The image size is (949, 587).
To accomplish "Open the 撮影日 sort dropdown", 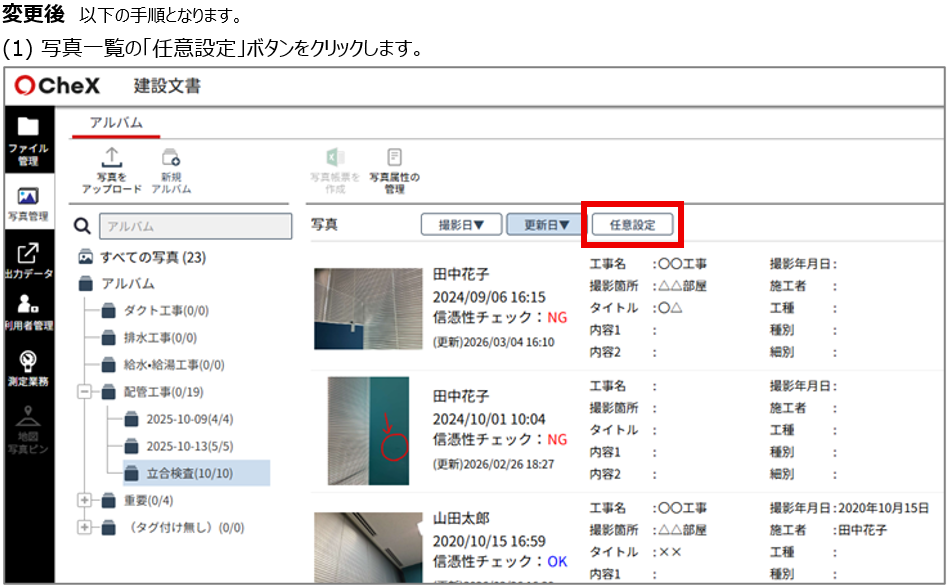I will tap(460, 225).
